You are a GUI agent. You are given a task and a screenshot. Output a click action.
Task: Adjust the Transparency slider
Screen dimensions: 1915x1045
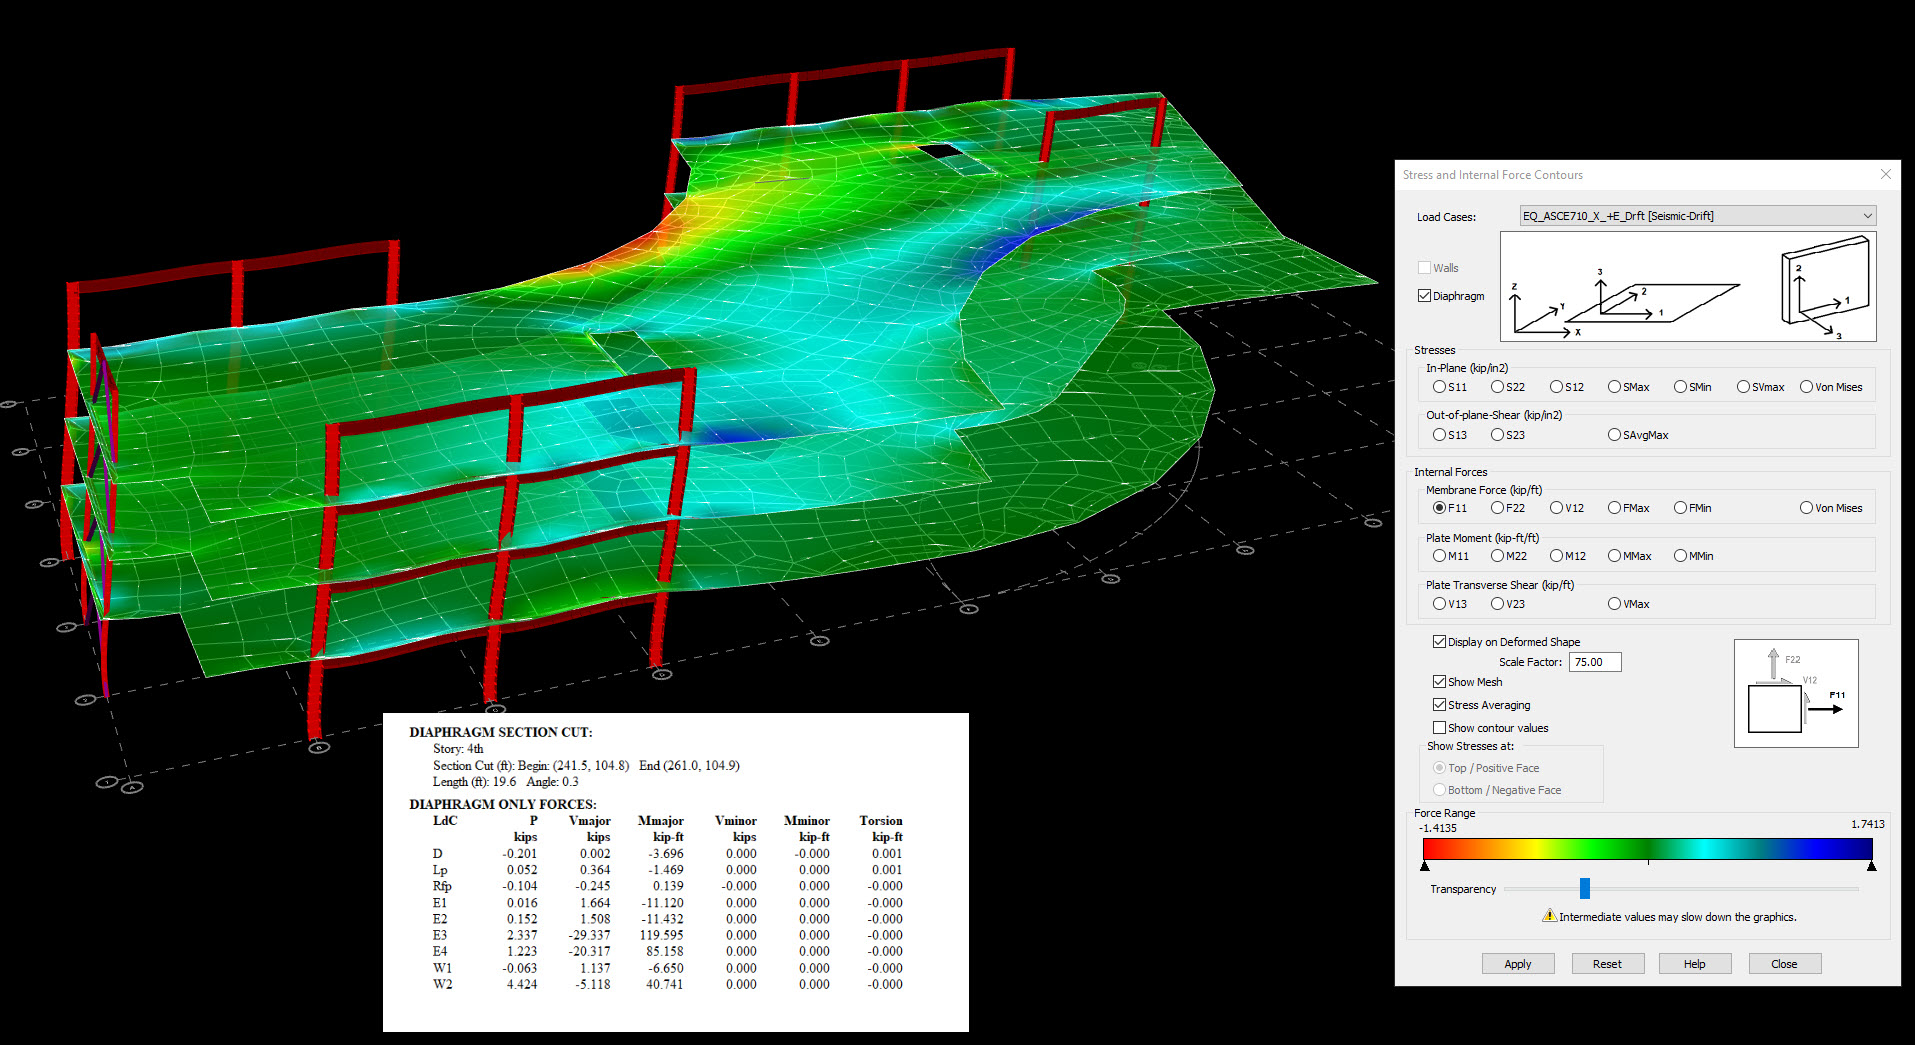(x=1585, y=888)
